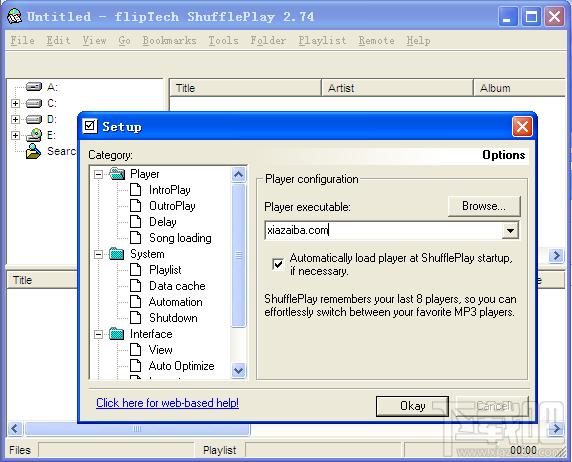572x462 pixels.
Task: Open the File menu
Action: 23,40
